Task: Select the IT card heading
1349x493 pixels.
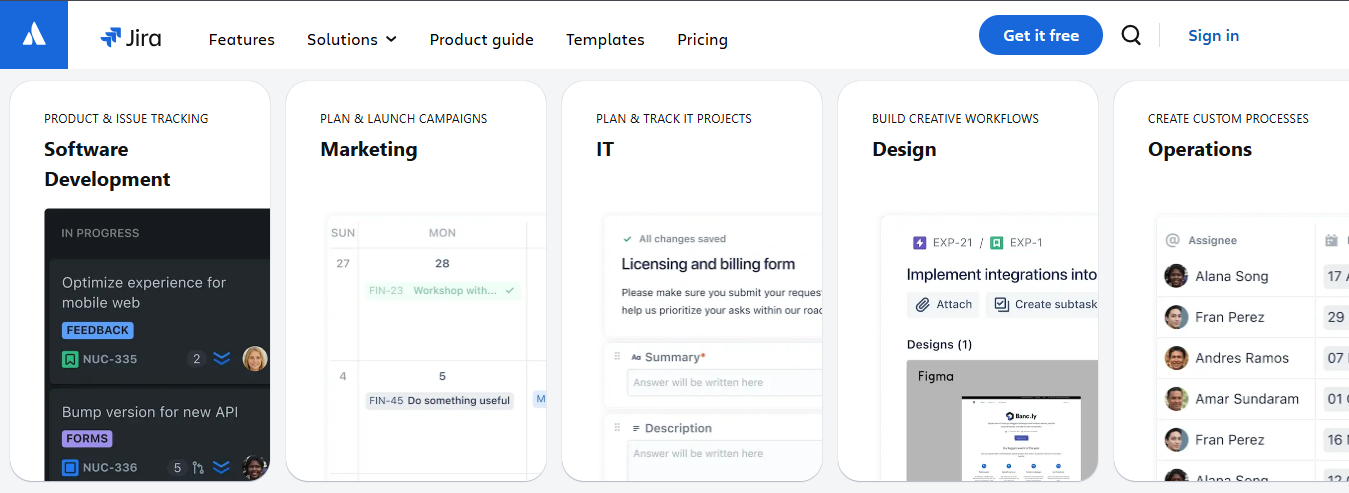Action: coord(605,149)
